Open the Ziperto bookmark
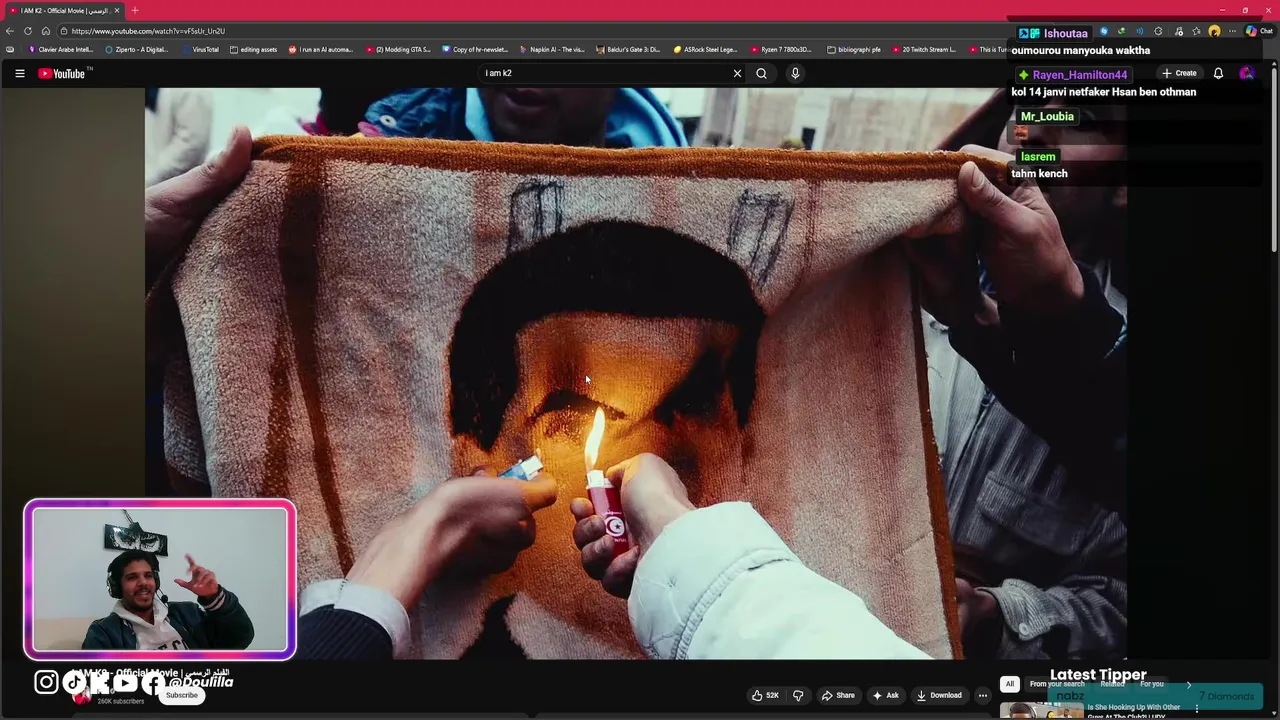Viewport: 1280px width, 720px height. (137, 49)
